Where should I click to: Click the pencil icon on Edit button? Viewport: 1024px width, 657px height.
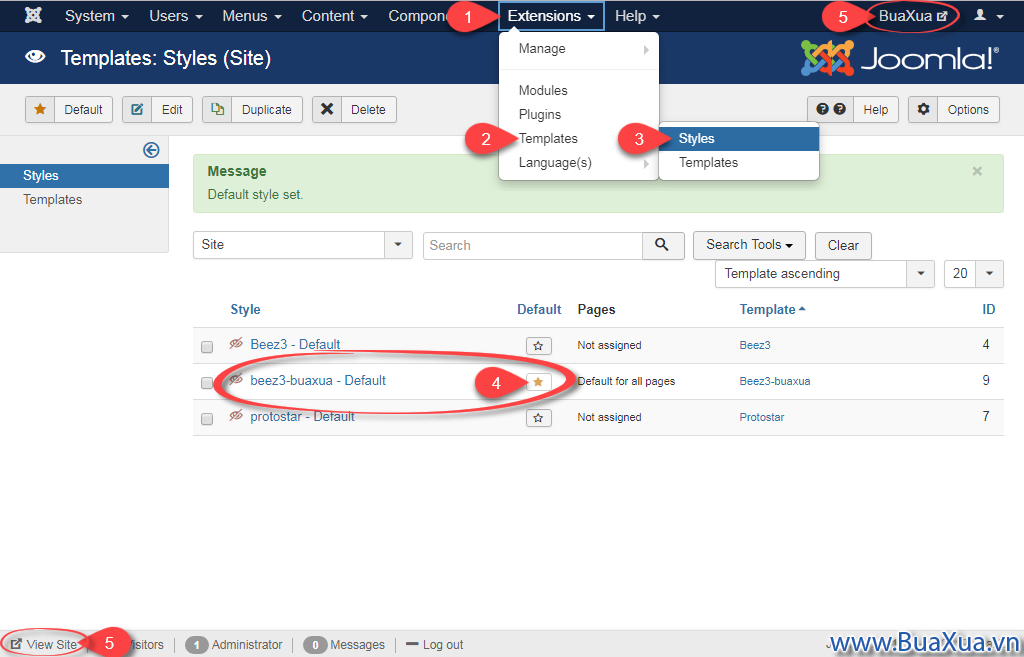click(137, 109)
